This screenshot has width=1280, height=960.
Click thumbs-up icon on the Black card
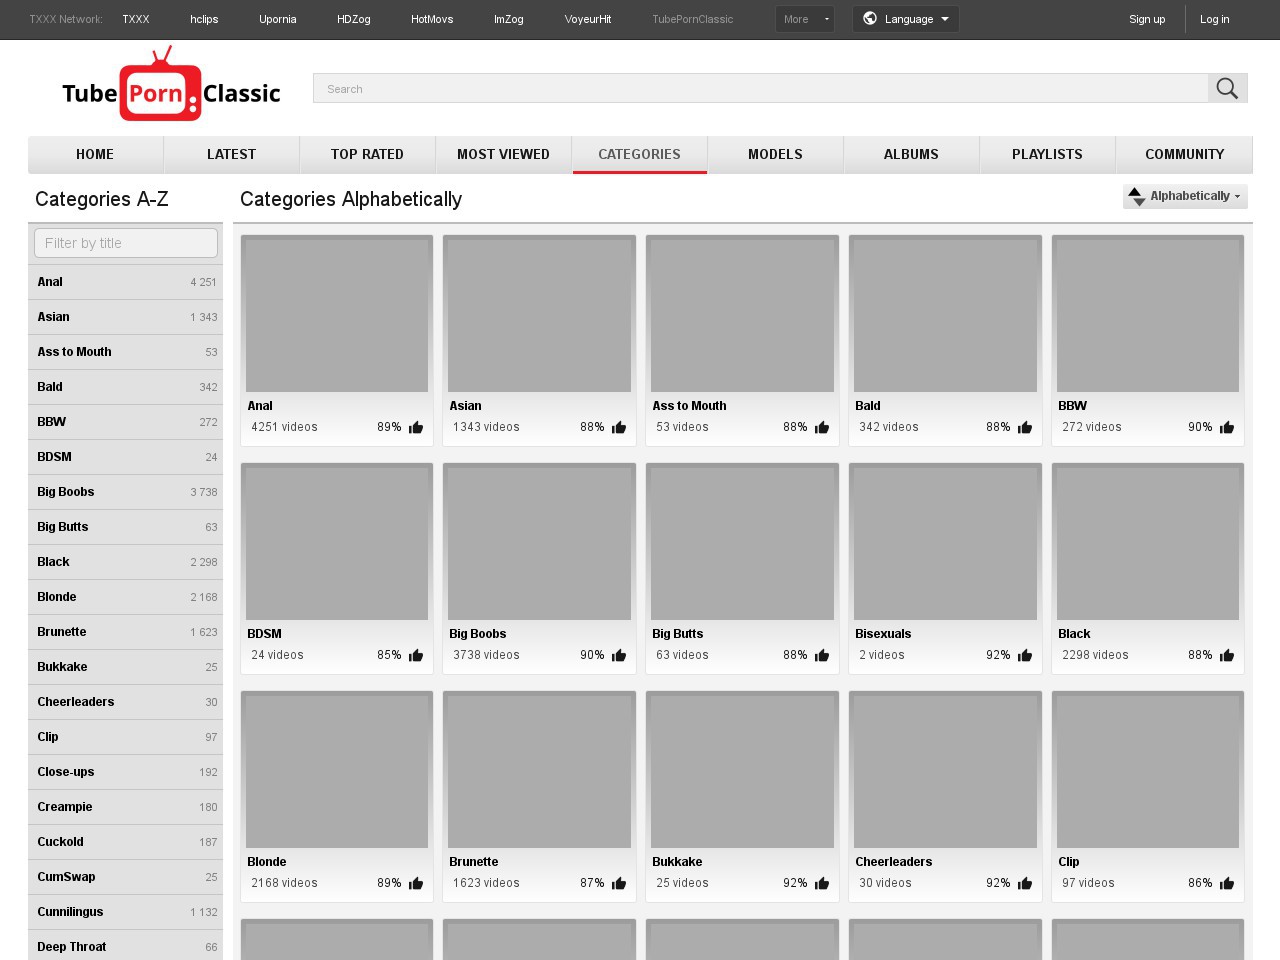(1227, 656)
